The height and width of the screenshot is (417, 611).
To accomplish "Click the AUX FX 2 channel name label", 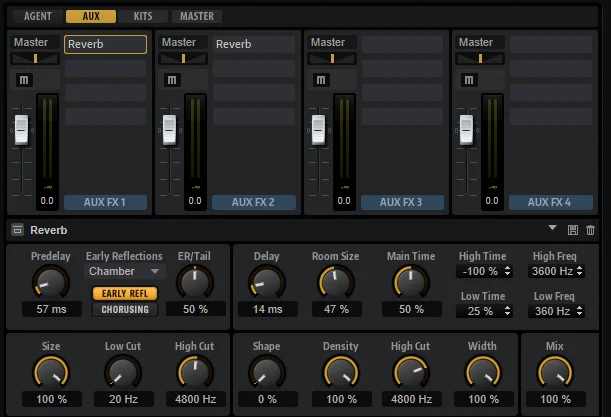I will coord(254,202).
